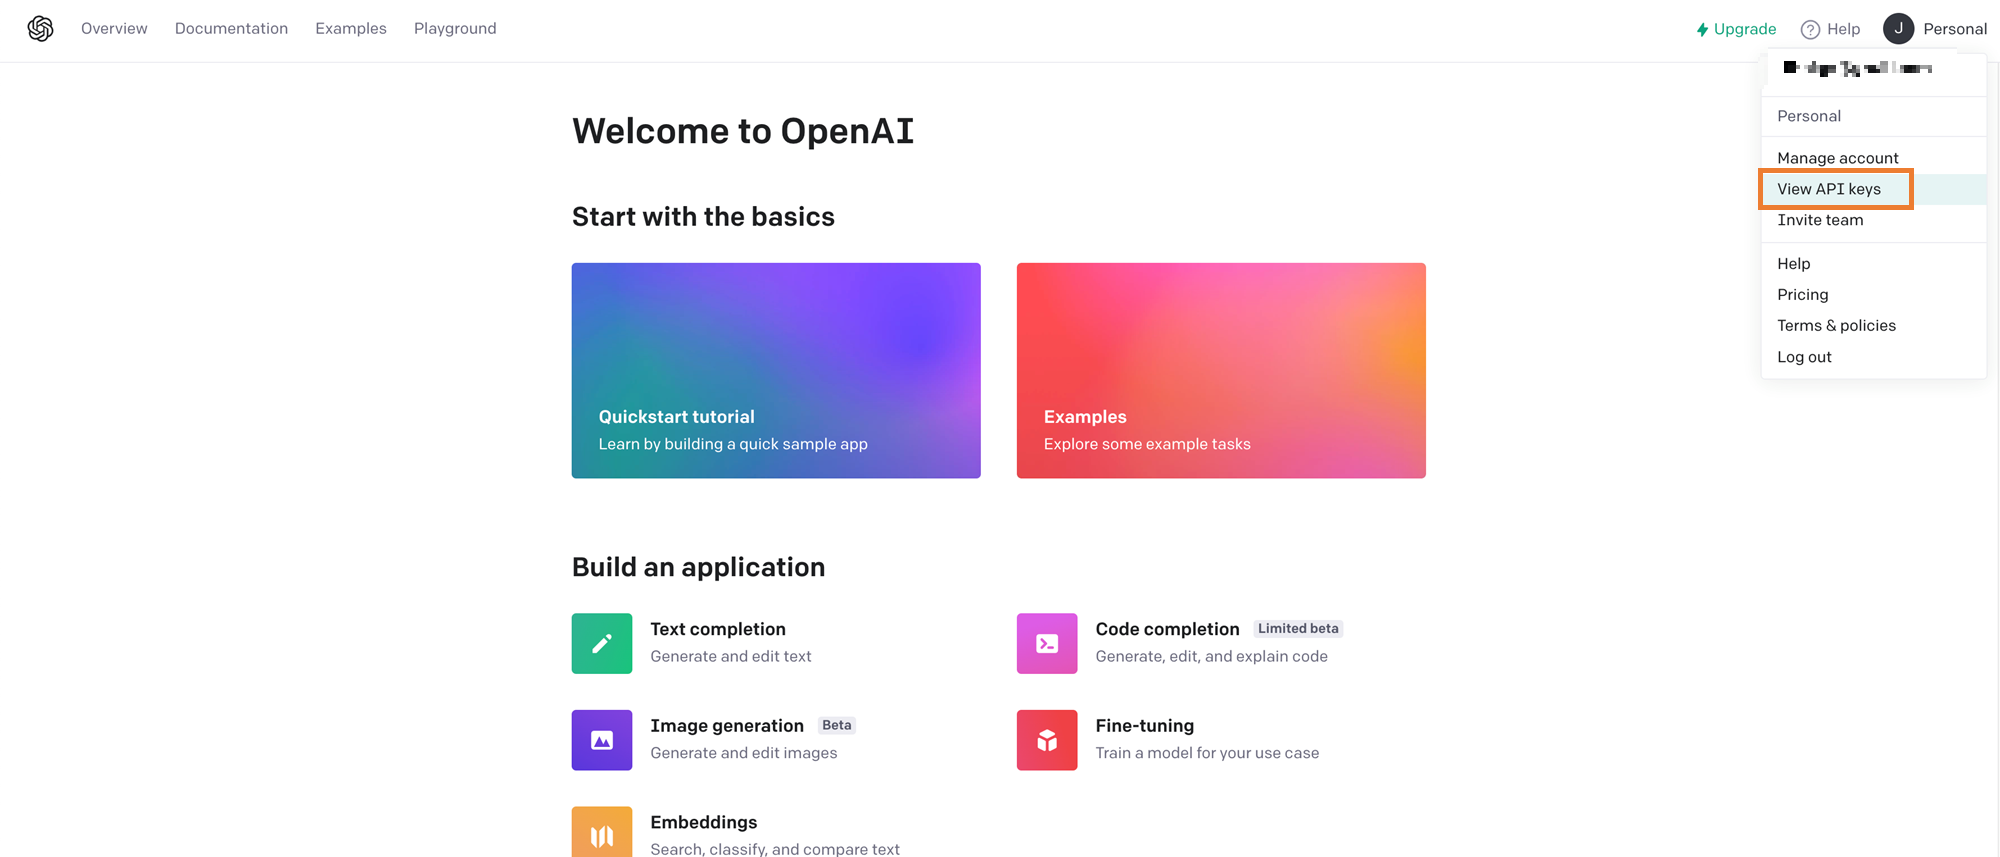
Task: Click the 'Start with the basics' heading
Action: 703,217
